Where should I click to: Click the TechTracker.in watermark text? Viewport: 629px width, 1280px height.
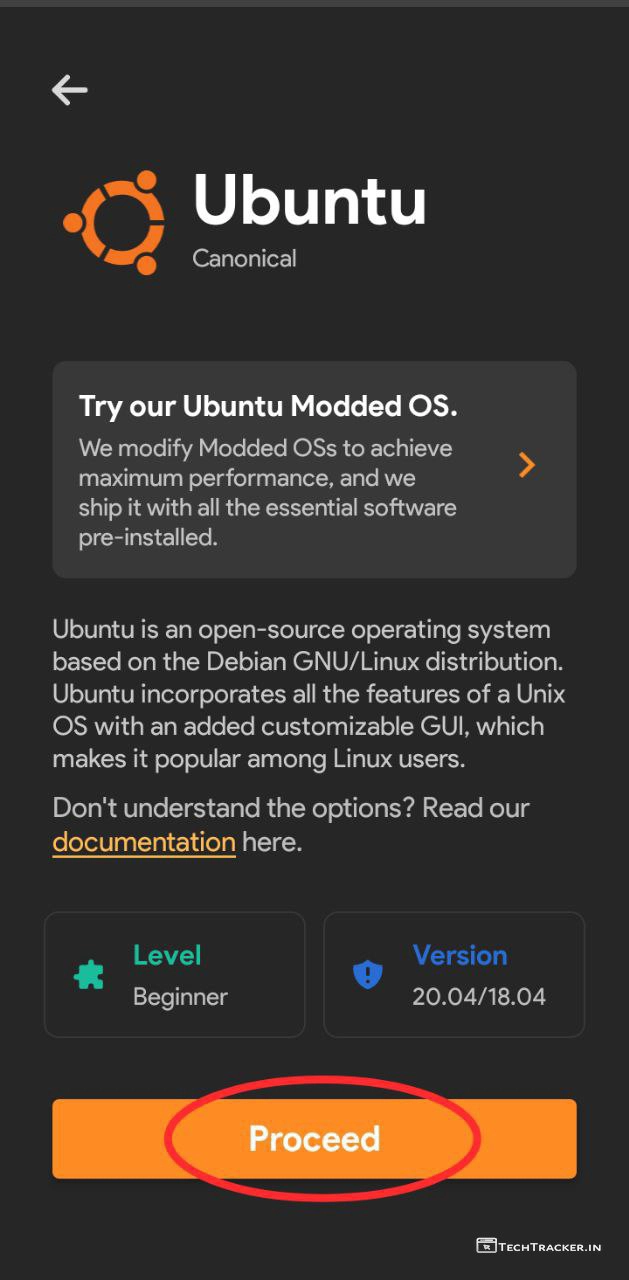pyautogui.click(x=551, y=1247)
